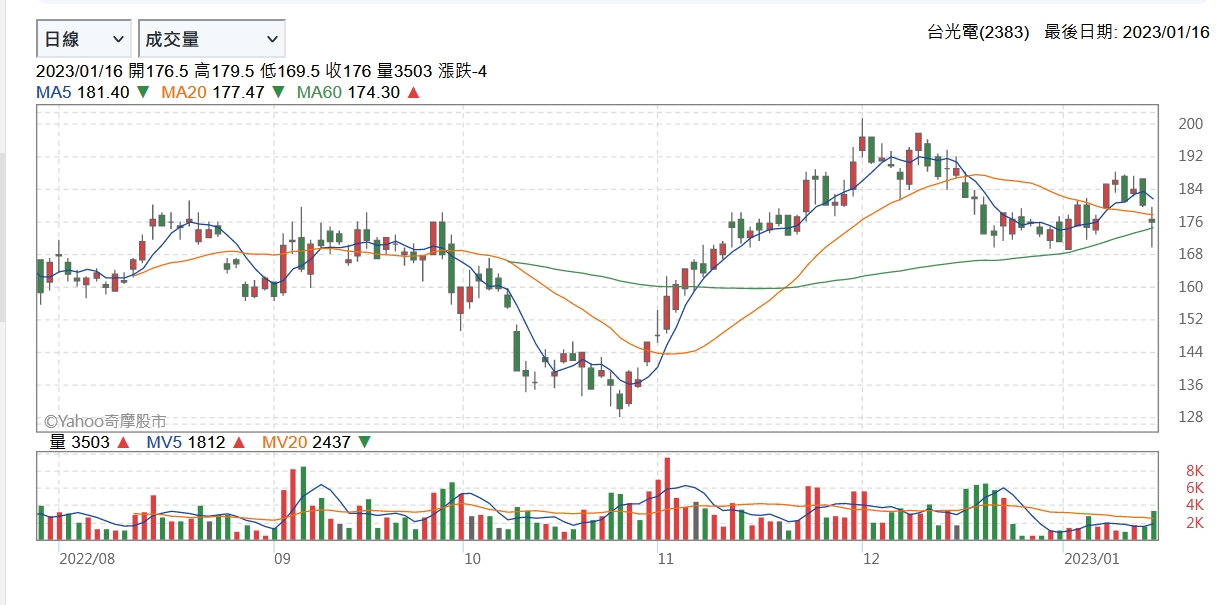Click the 184 price axis label
This screenshot has width=1222, height=605.
click(x=1191, y=189)
